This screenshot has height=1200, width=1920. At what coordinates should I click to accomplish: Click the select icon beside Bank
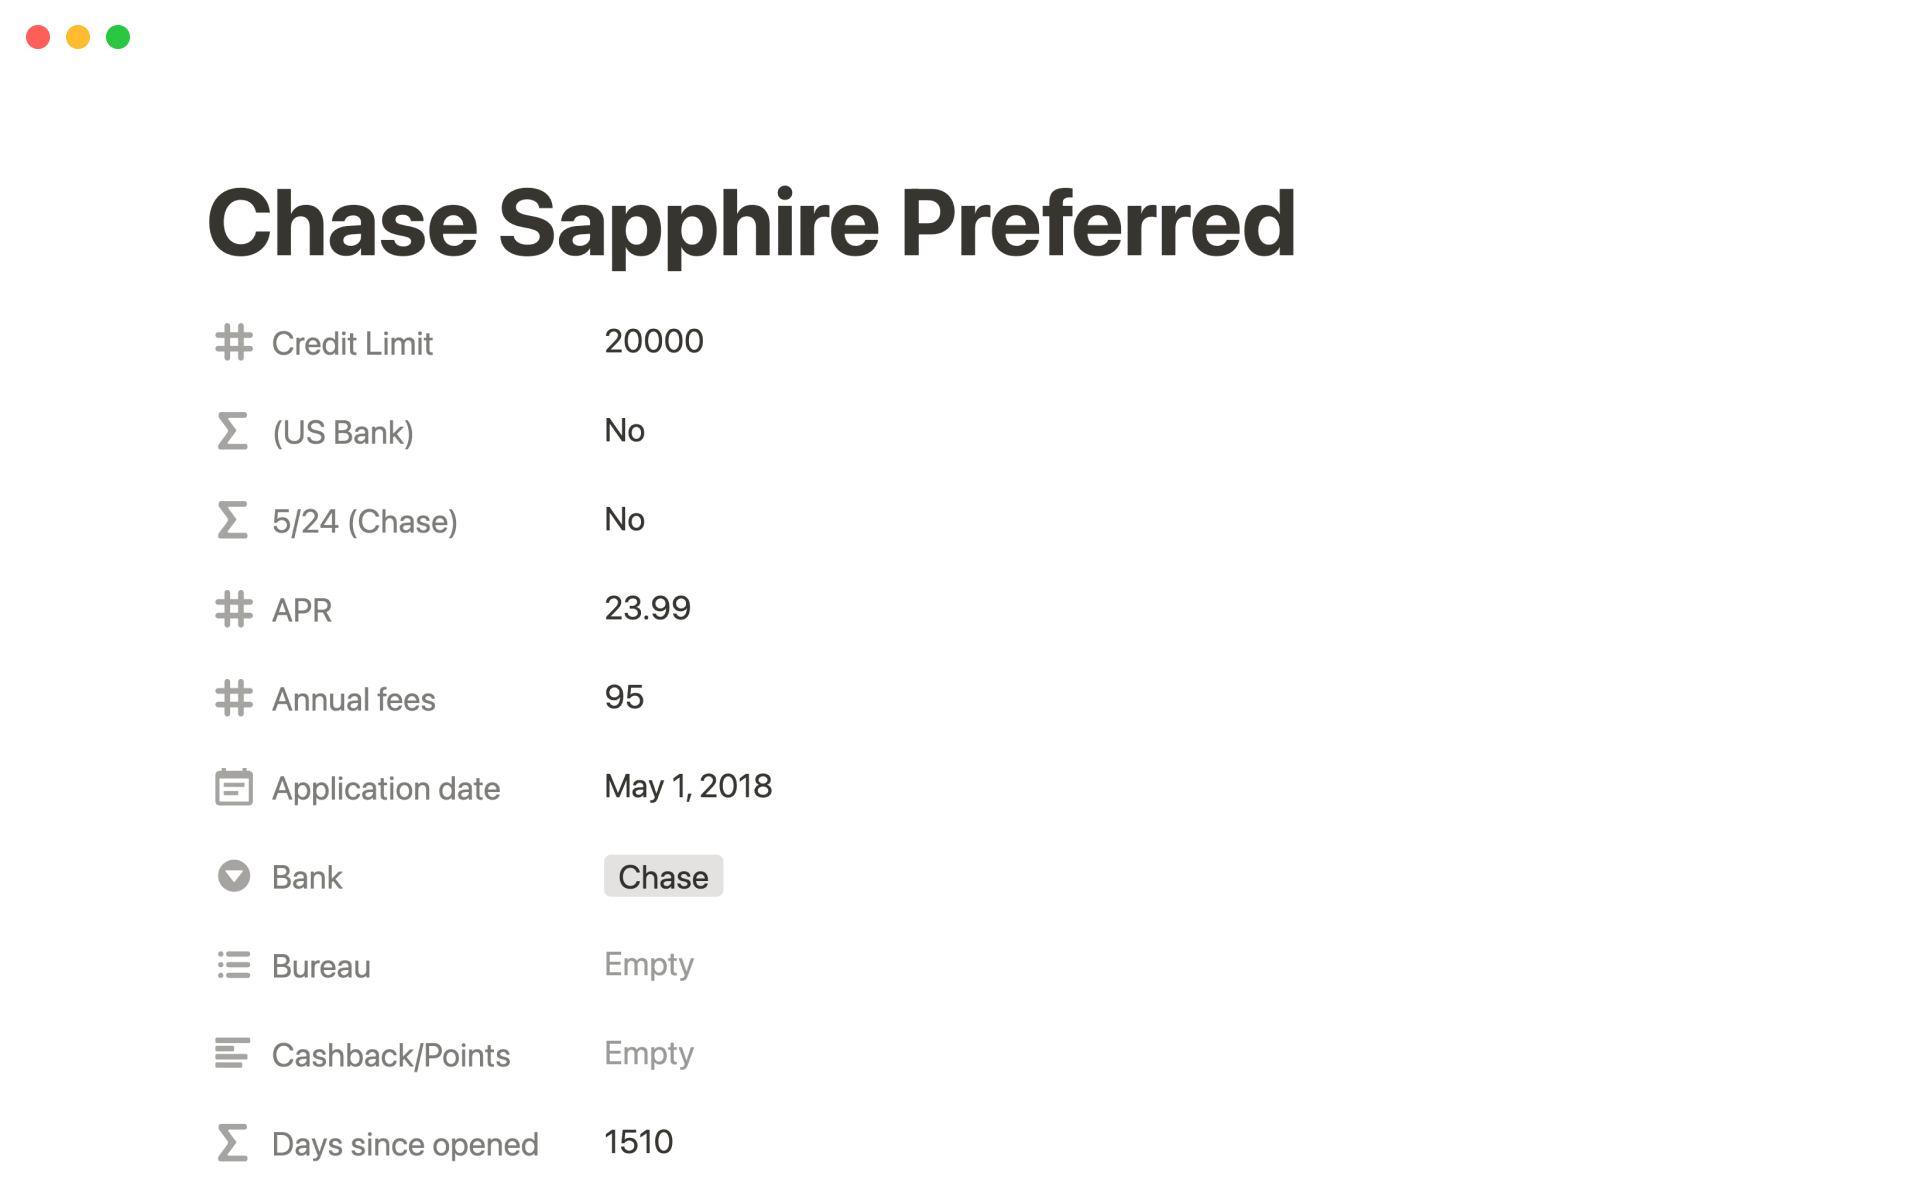pyautogui.click(x=233, y=876)
